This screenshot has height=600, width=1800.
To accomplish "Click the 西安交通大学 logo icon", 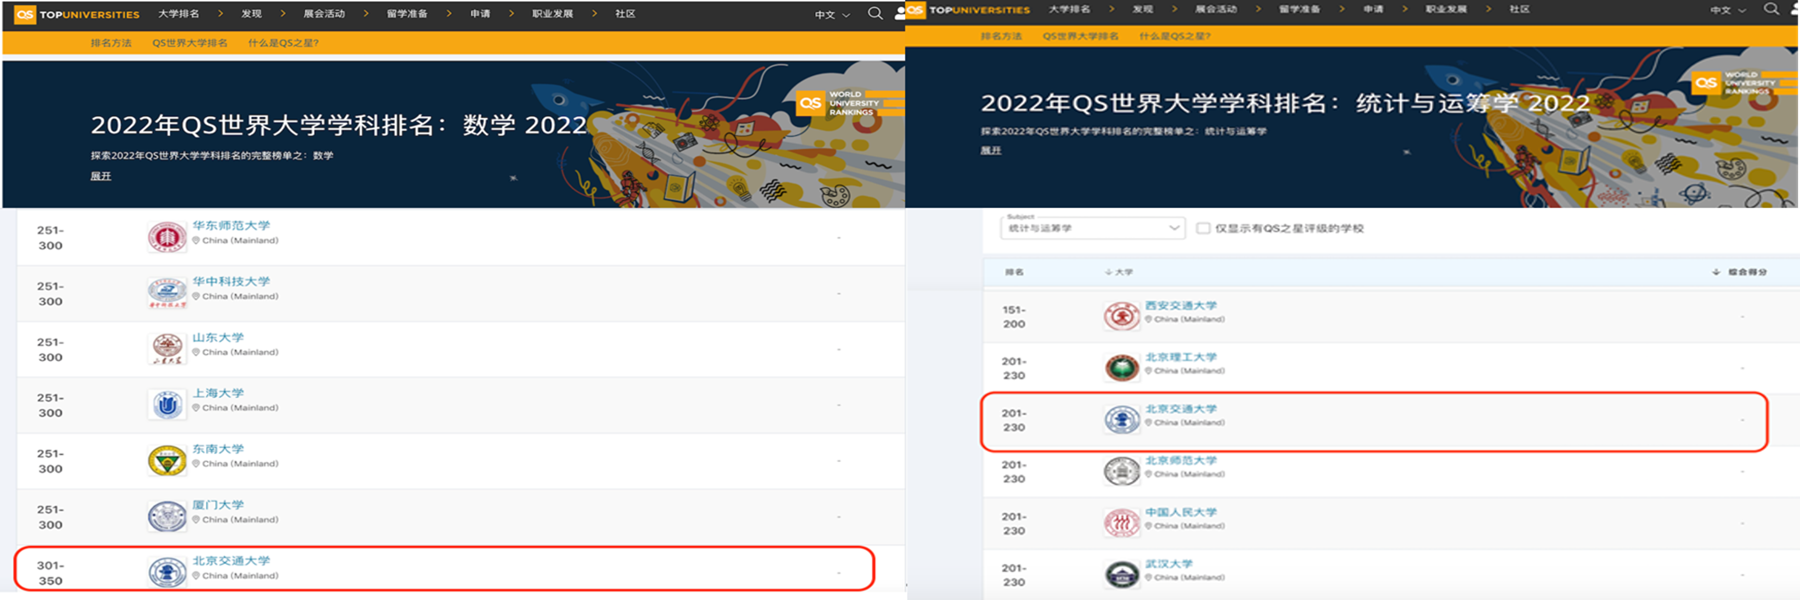I will click(1122, 316).
